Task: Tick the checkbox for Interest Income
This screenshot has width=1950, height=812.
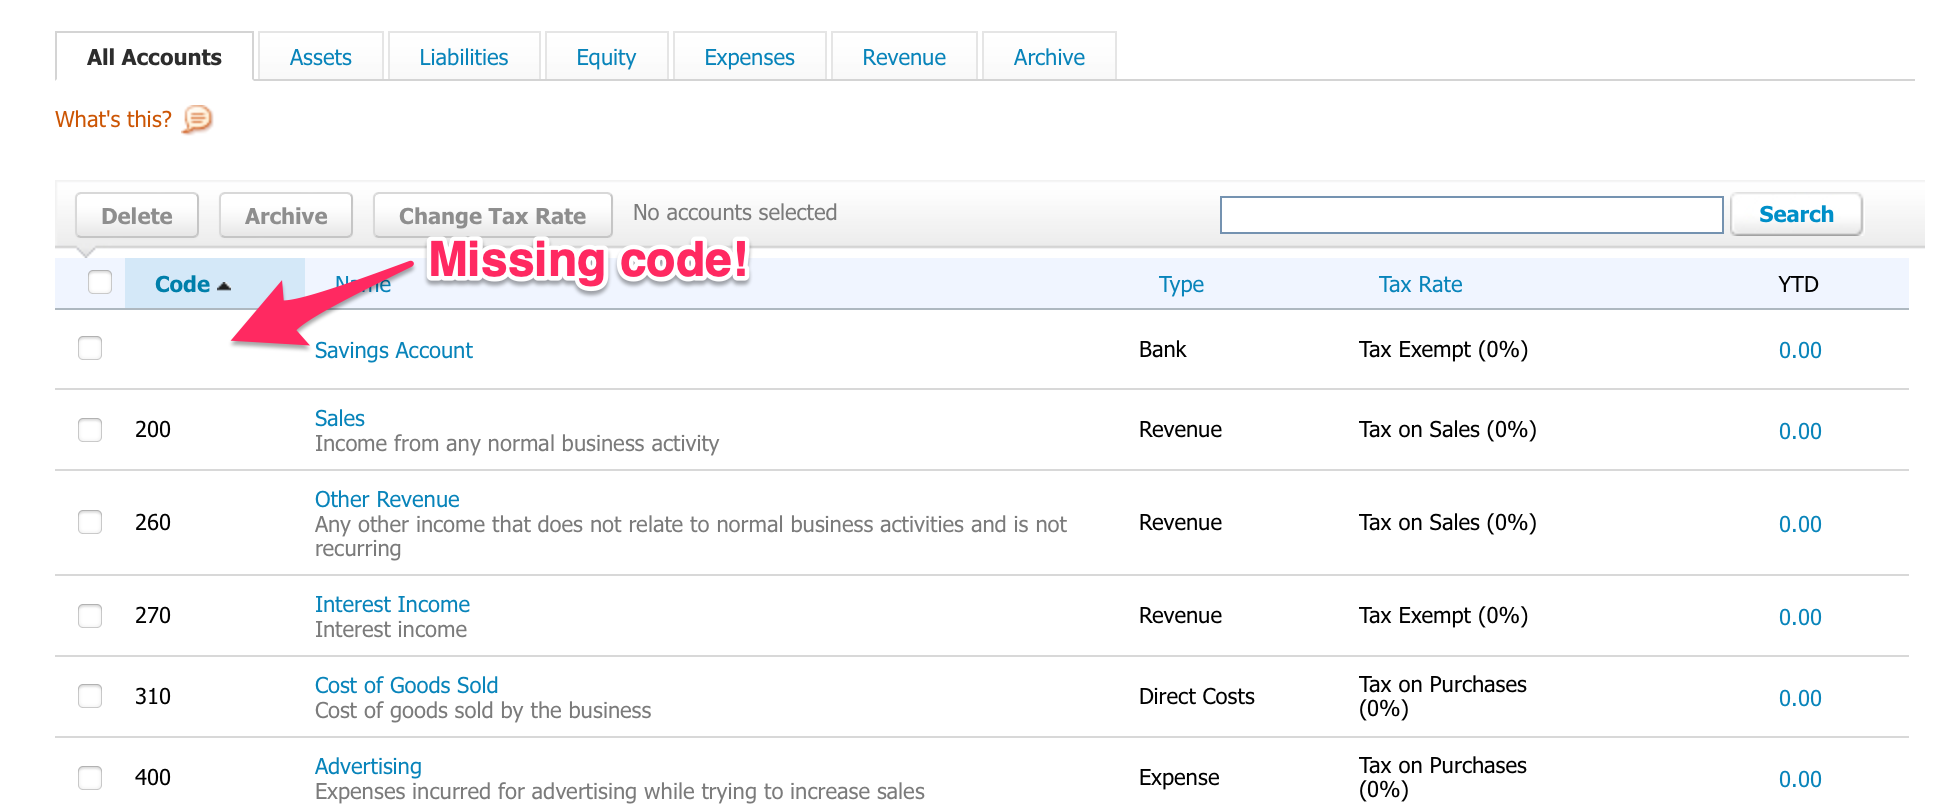Action: click(90, 616)
